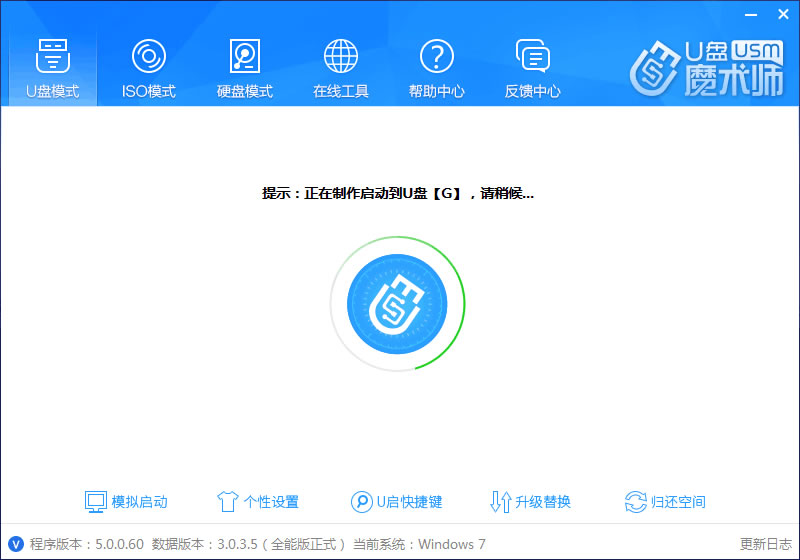Open the 硬盘模式 hard disk mode
This screenshot has width=800, height=560.
point(245,57)
